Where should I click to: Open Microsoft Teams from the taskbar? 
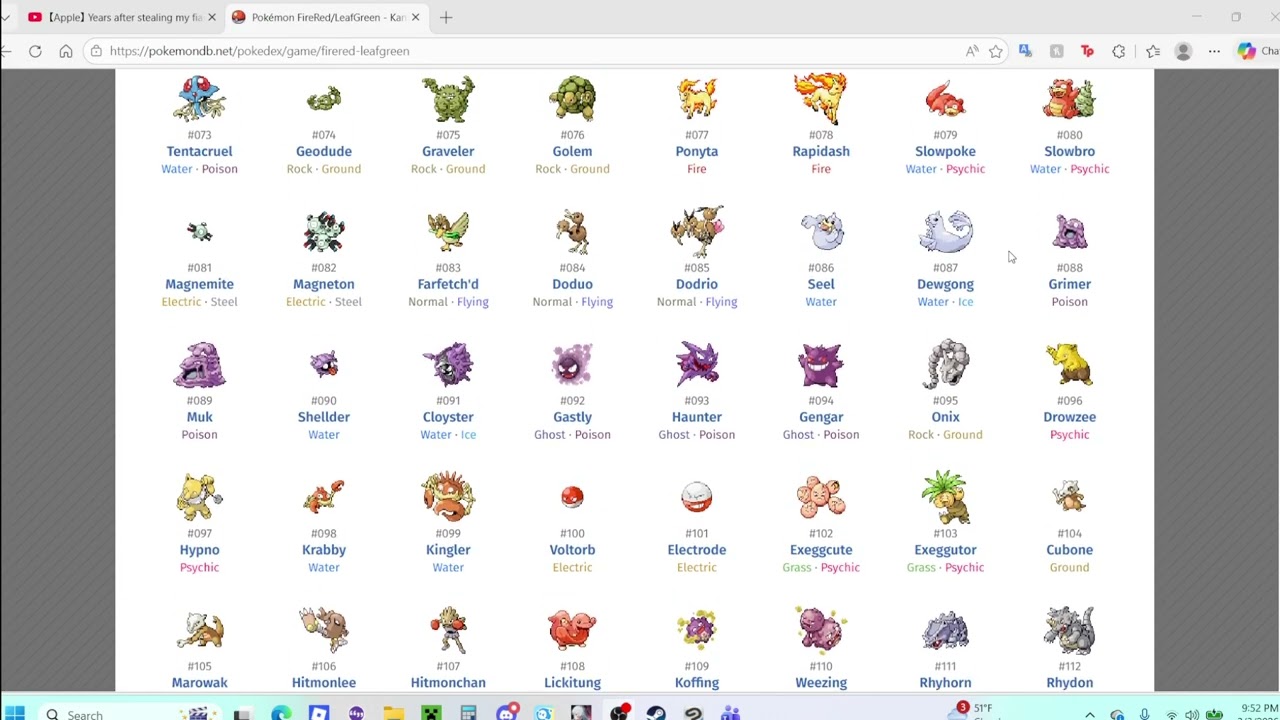click(731, 713)
